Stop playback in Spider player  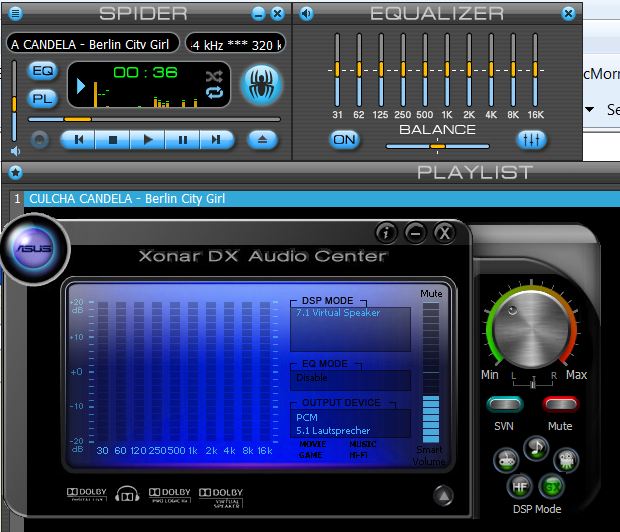pyautogui.click(x=113, y=140)
